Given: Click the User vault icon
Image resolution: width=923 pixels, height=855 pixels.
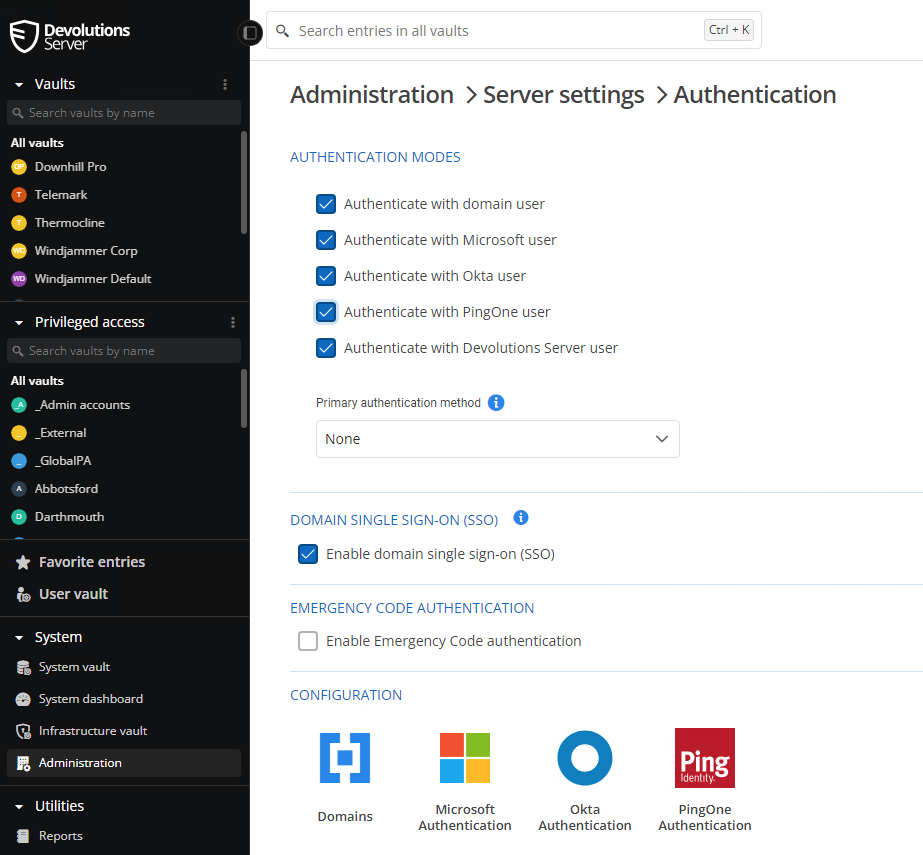Looking at the screenshot, I should [x=23, y=594].
